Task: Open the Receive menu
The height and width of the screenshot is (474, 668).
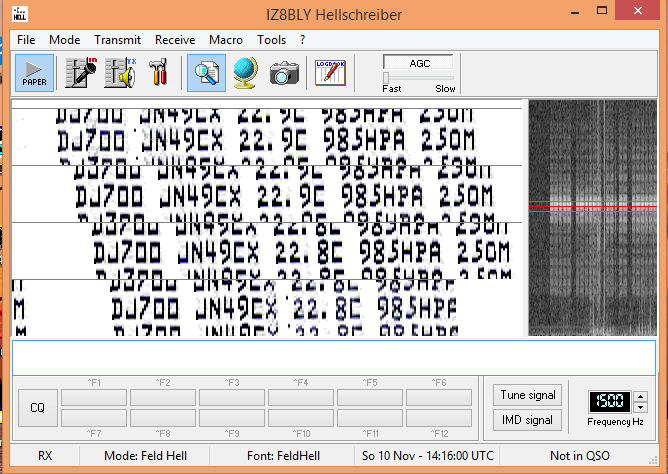Action: [175, 40]
